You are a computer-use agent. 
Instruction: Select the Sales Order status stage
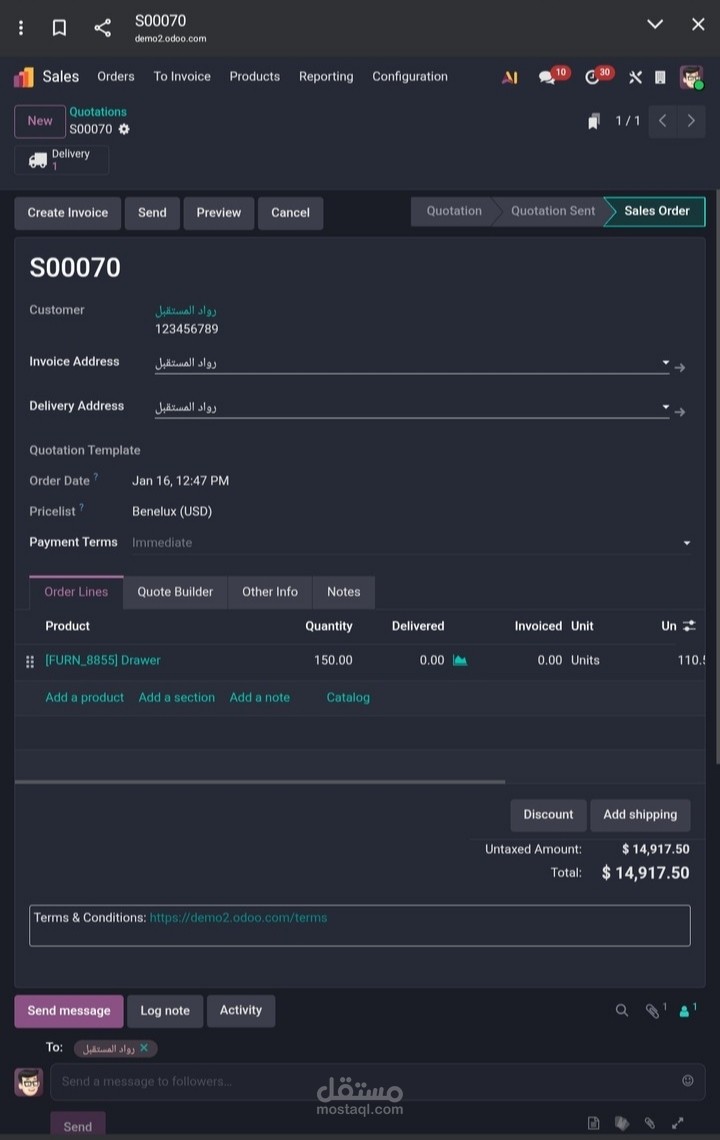coord(656,212)
